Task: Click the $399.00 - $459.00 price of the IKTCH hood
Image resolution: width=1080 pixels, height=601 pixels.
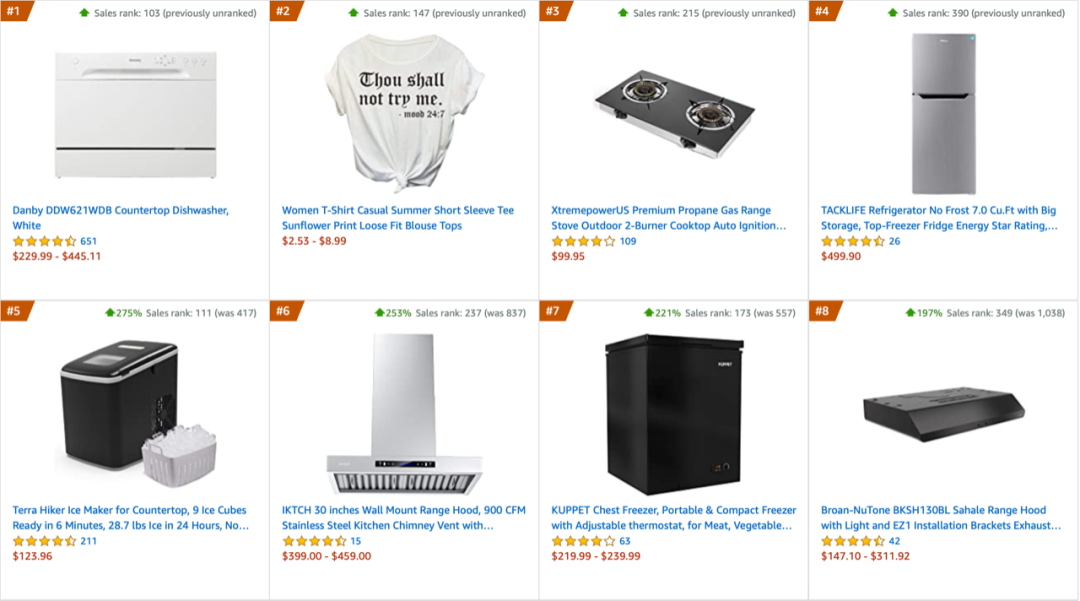Action: tap(326, 556)
